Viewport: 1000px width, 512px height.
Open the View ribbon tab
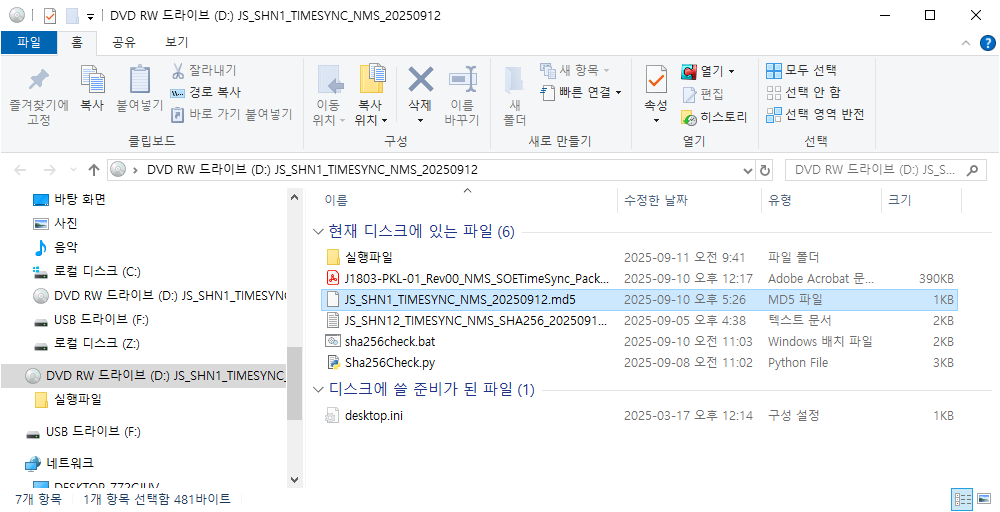176,42
